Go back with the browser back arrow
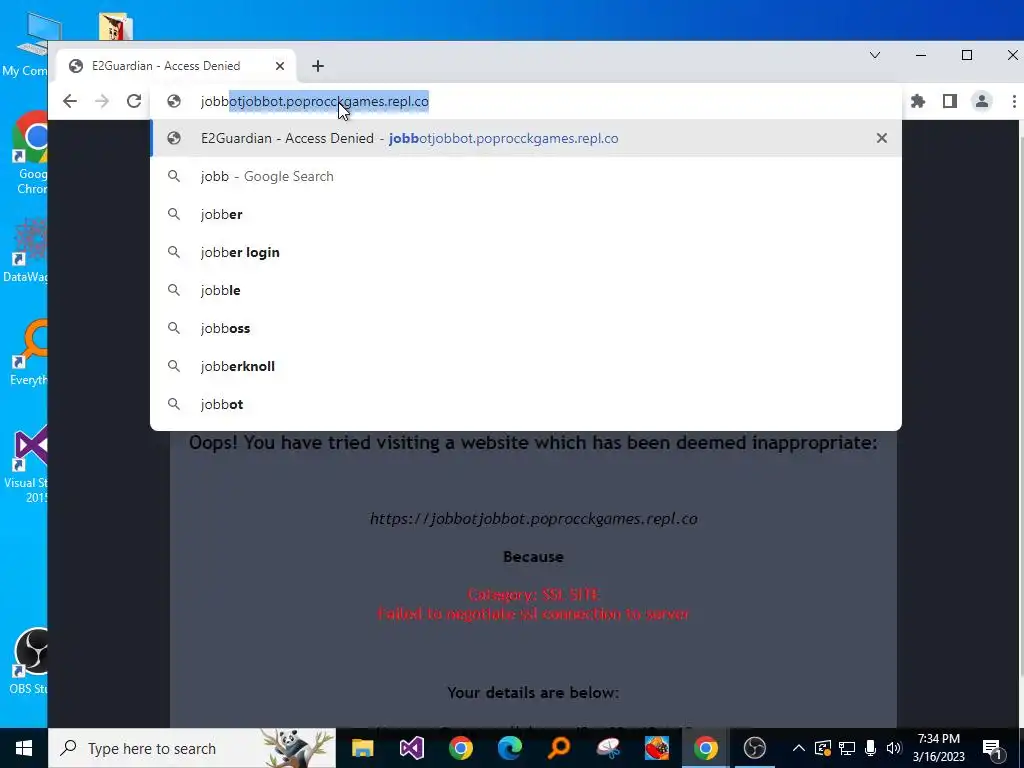1024x768 pixels. pos(70,101)
